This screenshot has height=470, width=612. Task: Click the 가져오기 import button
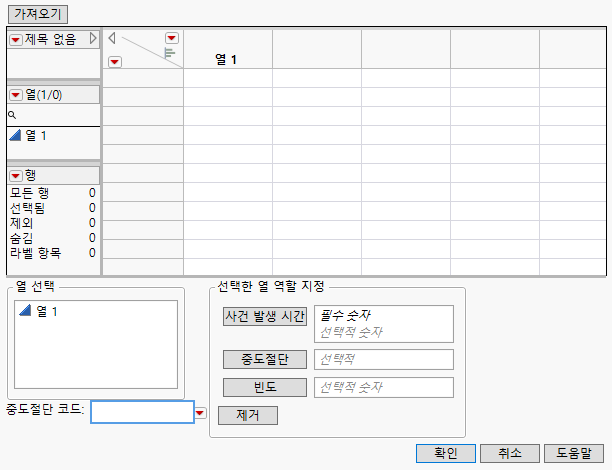(38, 14)
